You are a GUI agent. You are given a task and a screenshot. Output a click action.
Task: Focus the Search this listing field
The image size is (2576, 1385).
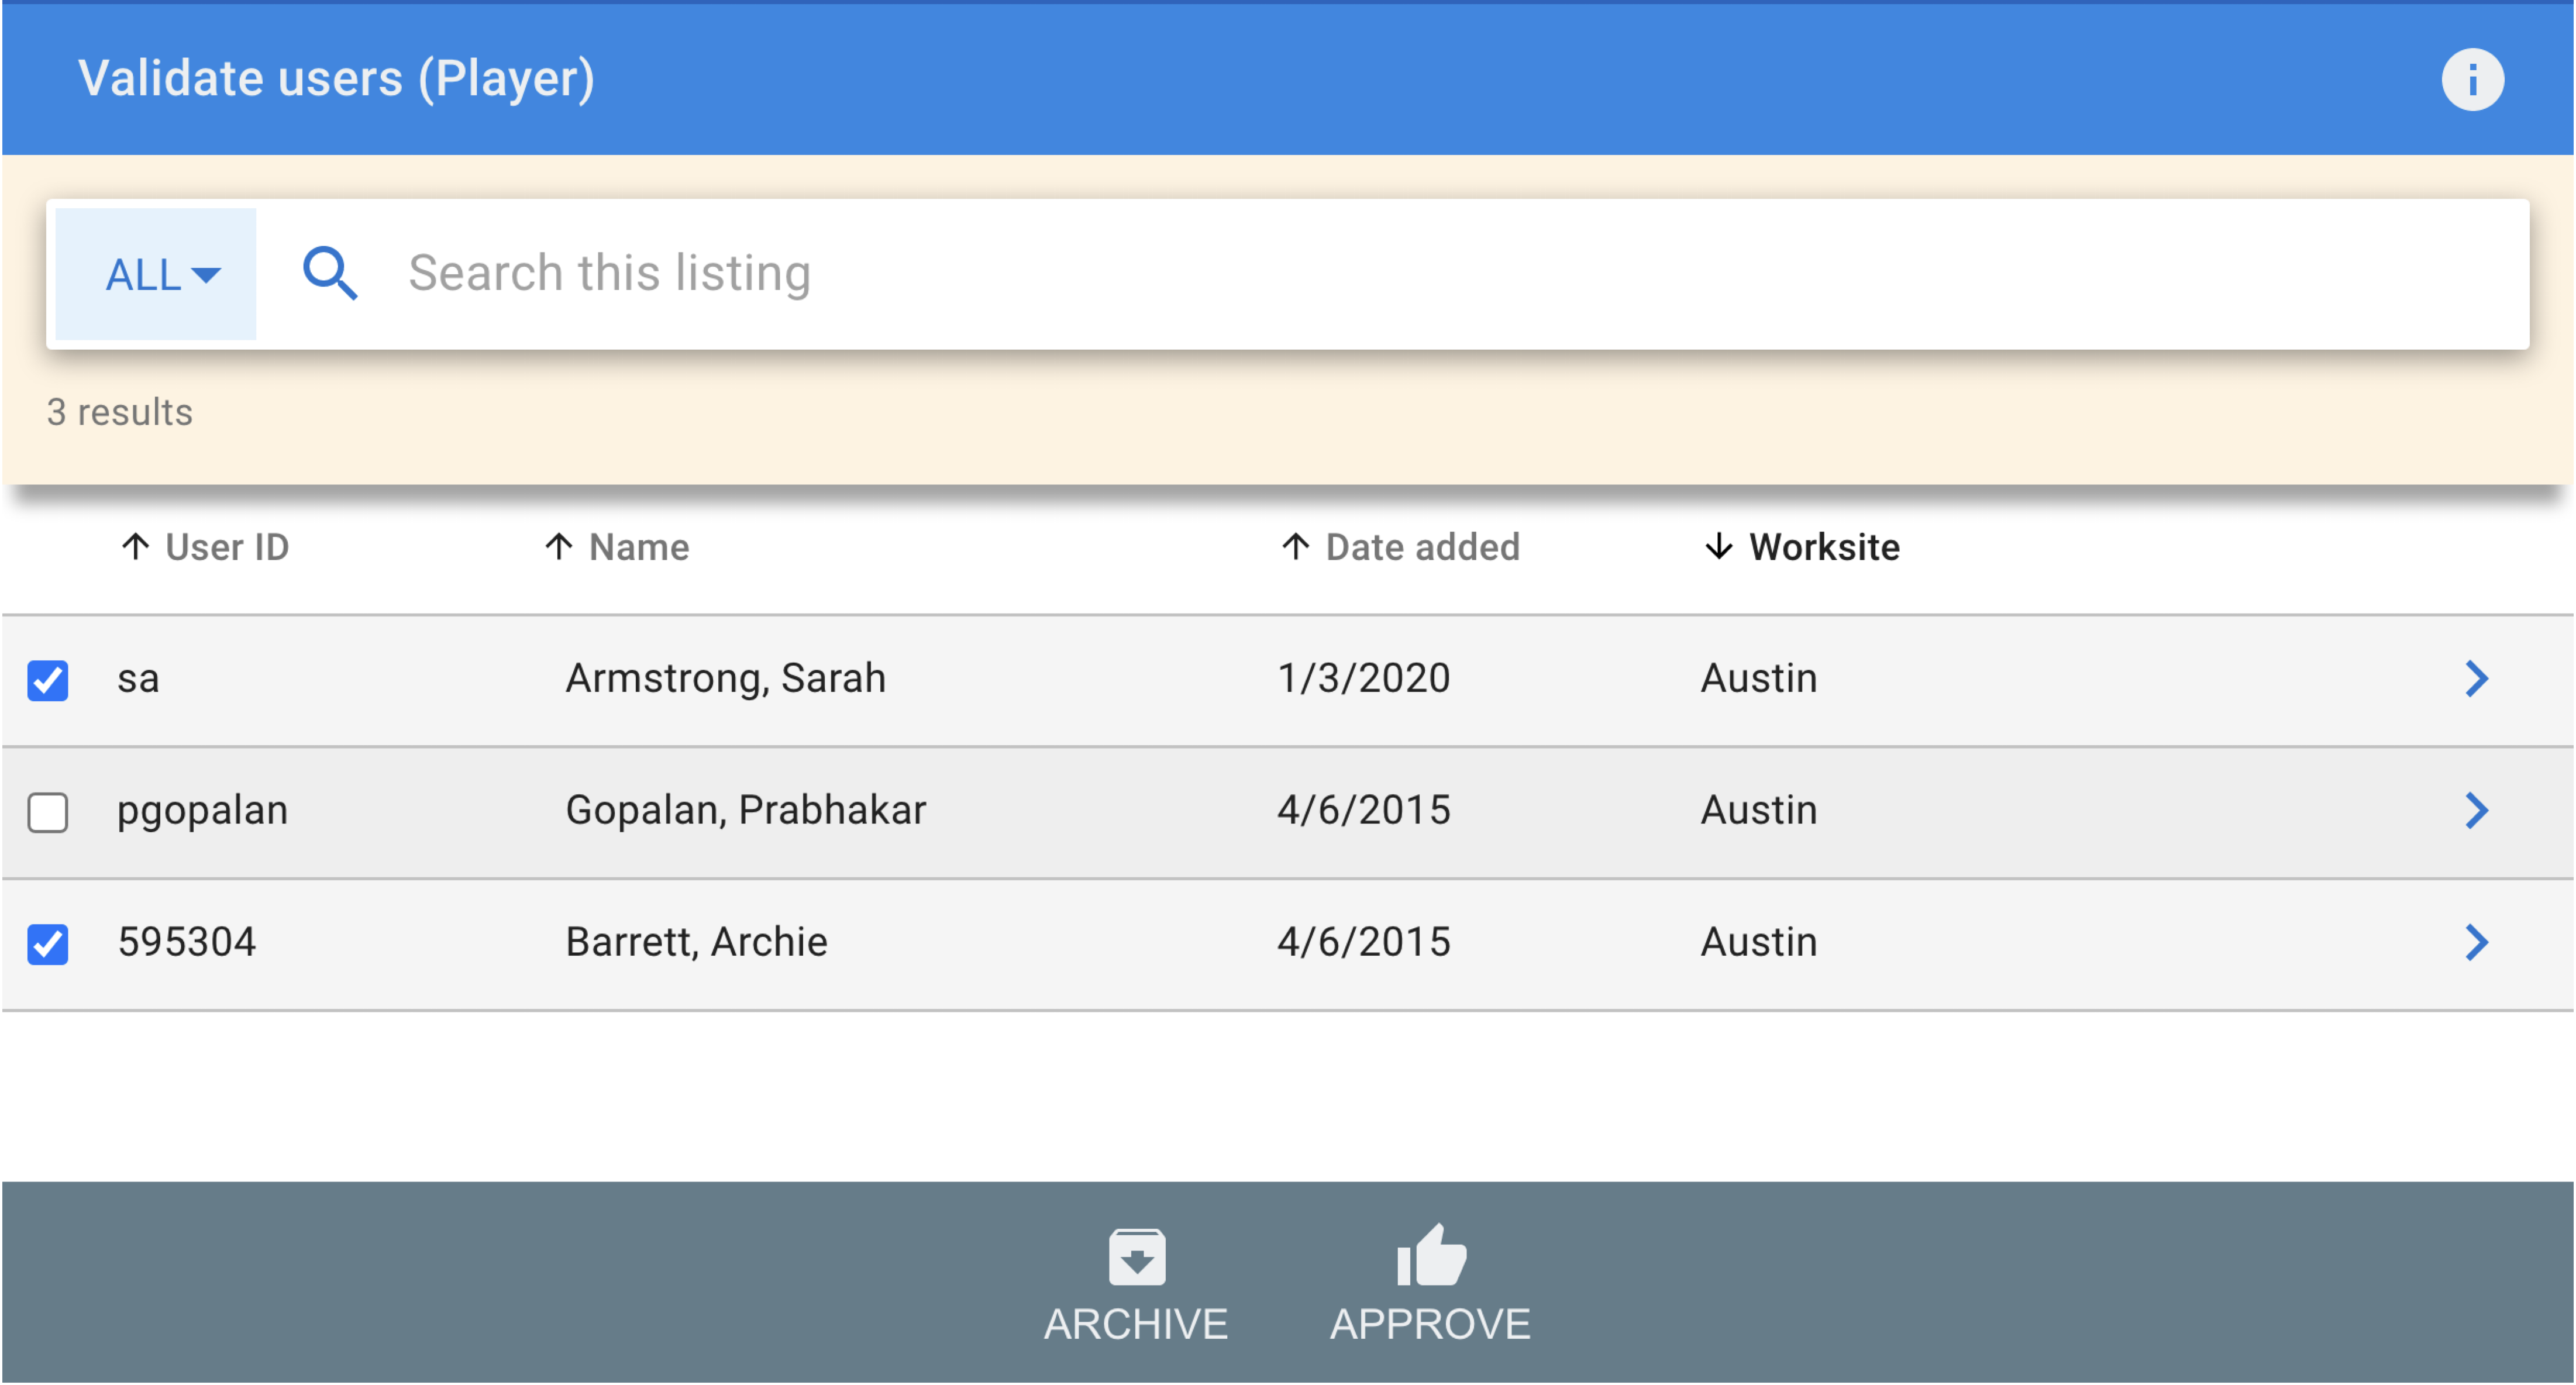pos(1460,273)
